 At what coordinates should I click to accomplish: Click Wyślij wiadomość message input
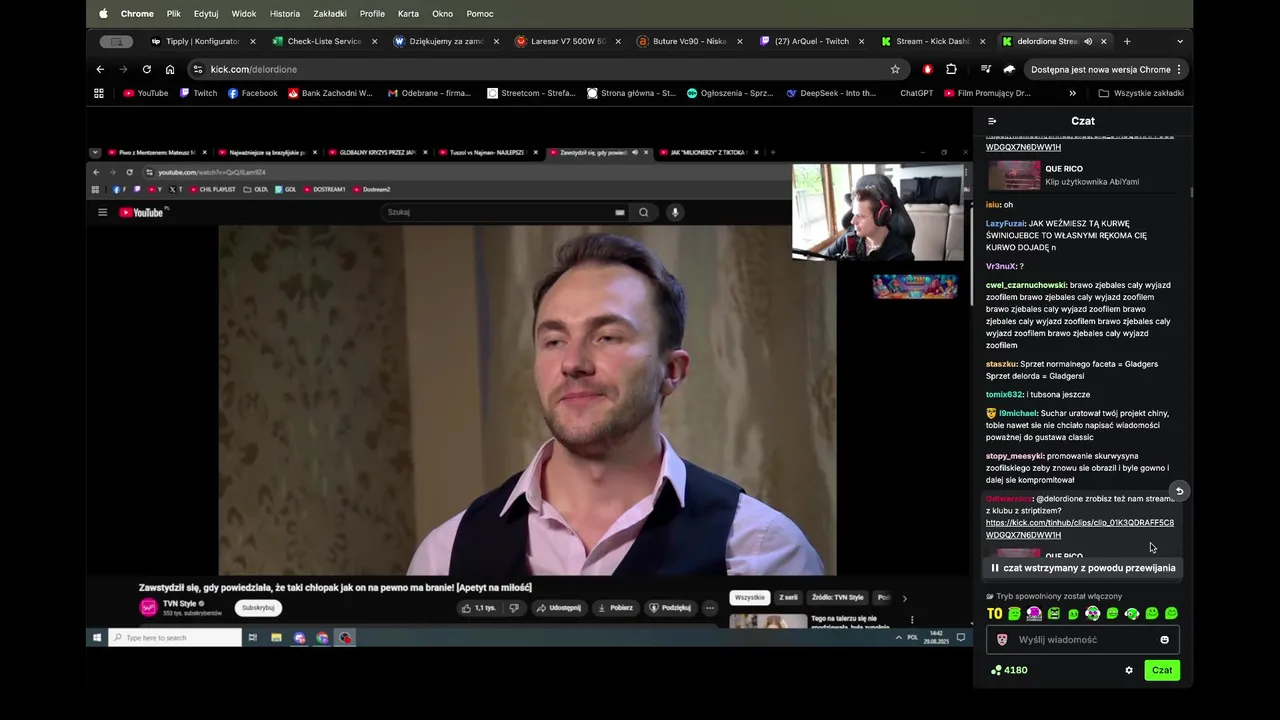[x=1083, y=640]
